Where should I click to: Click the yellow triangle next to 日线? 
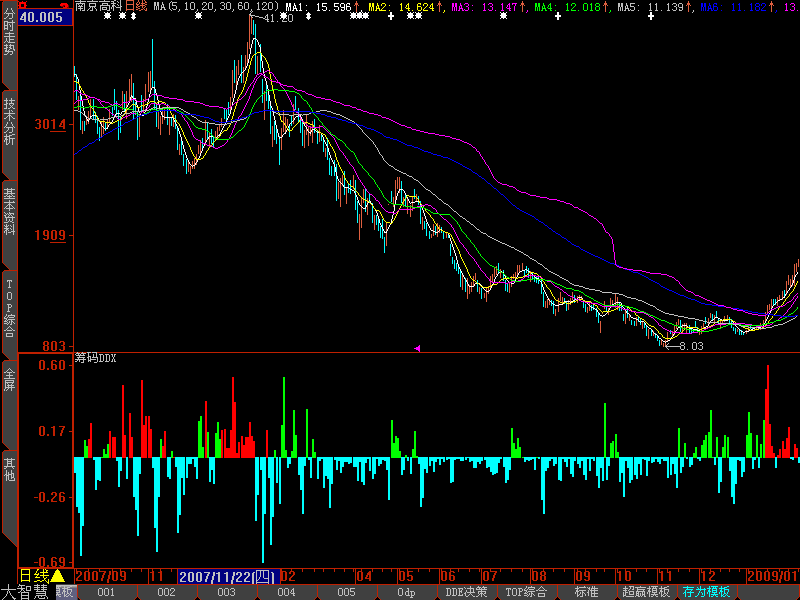pos(58,576)
